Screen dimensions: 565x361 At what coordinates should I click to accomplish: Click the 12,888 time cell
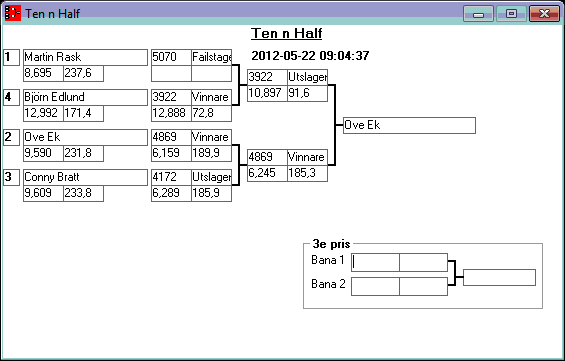(171, 113)
